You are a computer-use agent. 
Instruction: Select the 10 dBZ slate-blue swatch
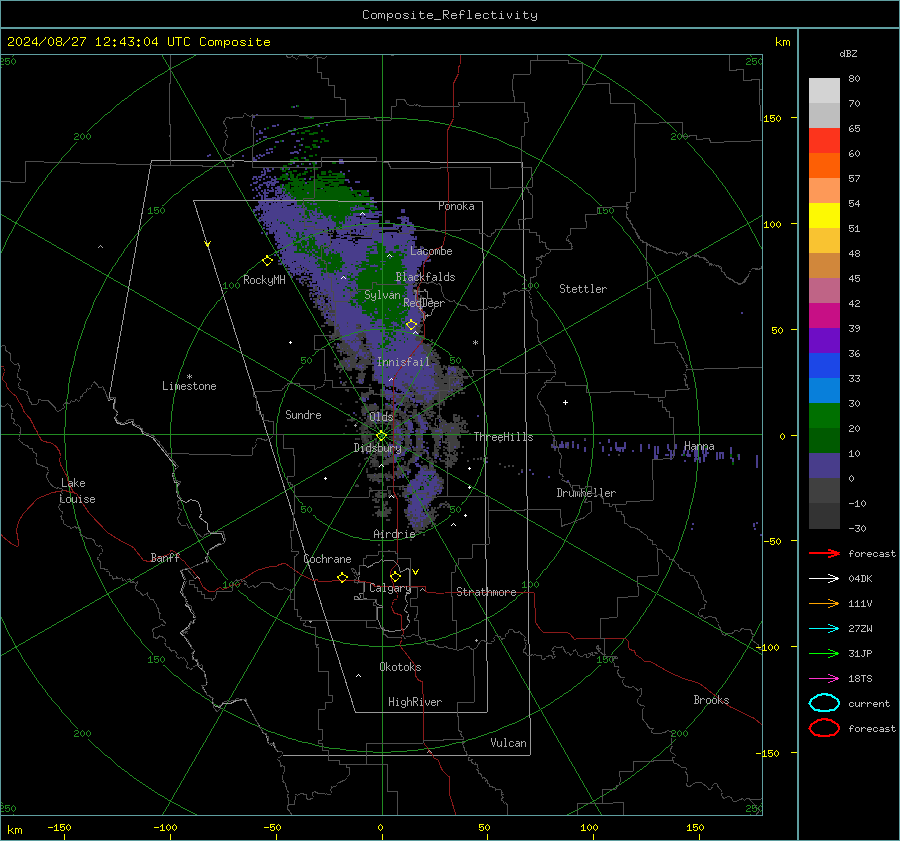[824, 466]
